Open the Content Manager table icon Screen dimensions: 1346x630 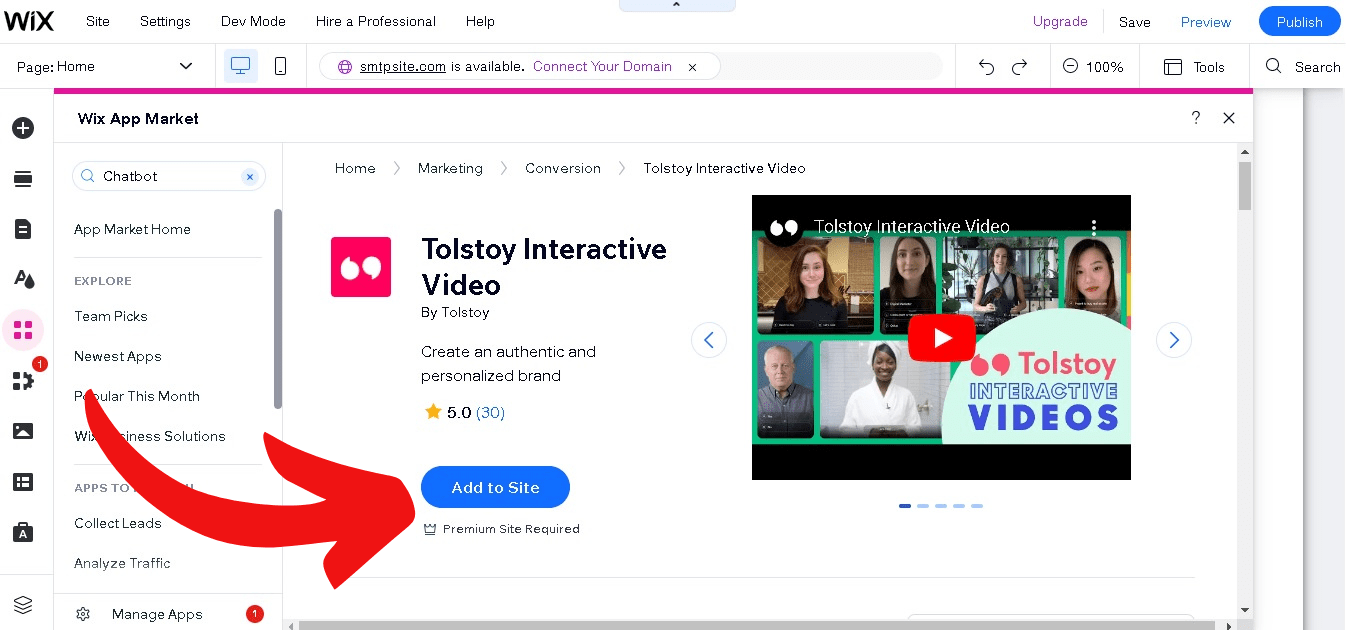(x=23, y=482)
